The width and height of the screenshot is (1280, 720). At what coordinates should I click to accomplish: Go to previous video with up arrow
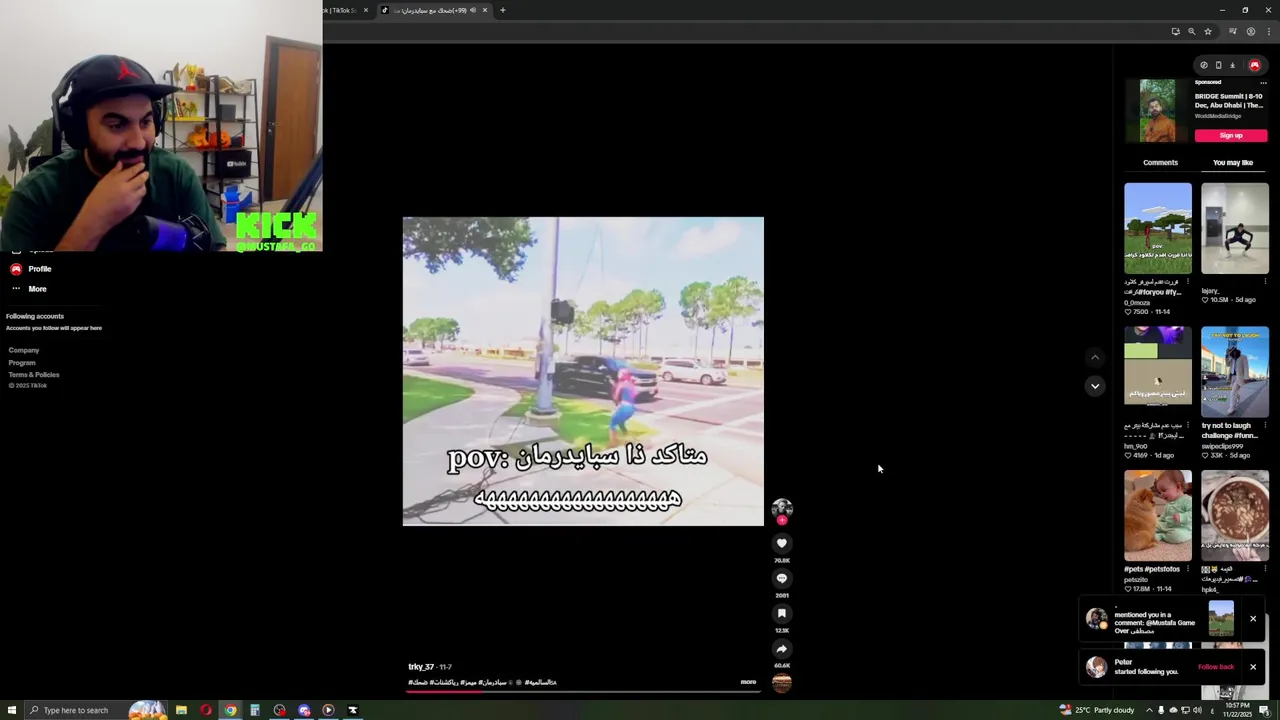click(x=1095, y=357)
